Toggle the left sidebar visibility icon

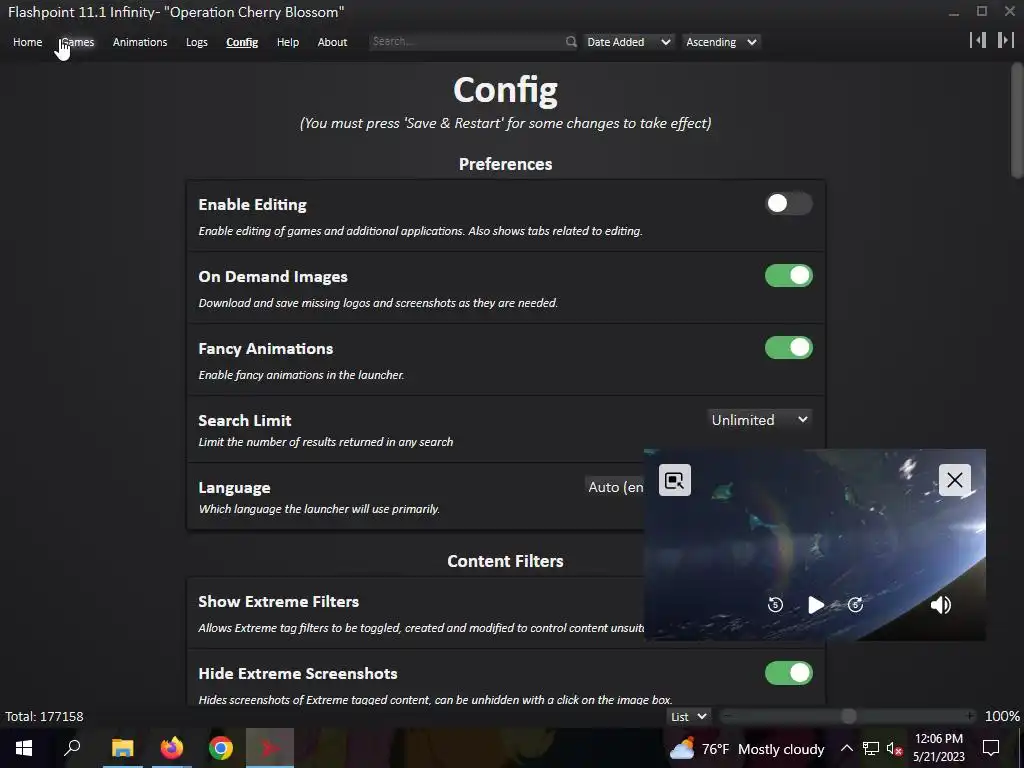click(x=978, y=40)
